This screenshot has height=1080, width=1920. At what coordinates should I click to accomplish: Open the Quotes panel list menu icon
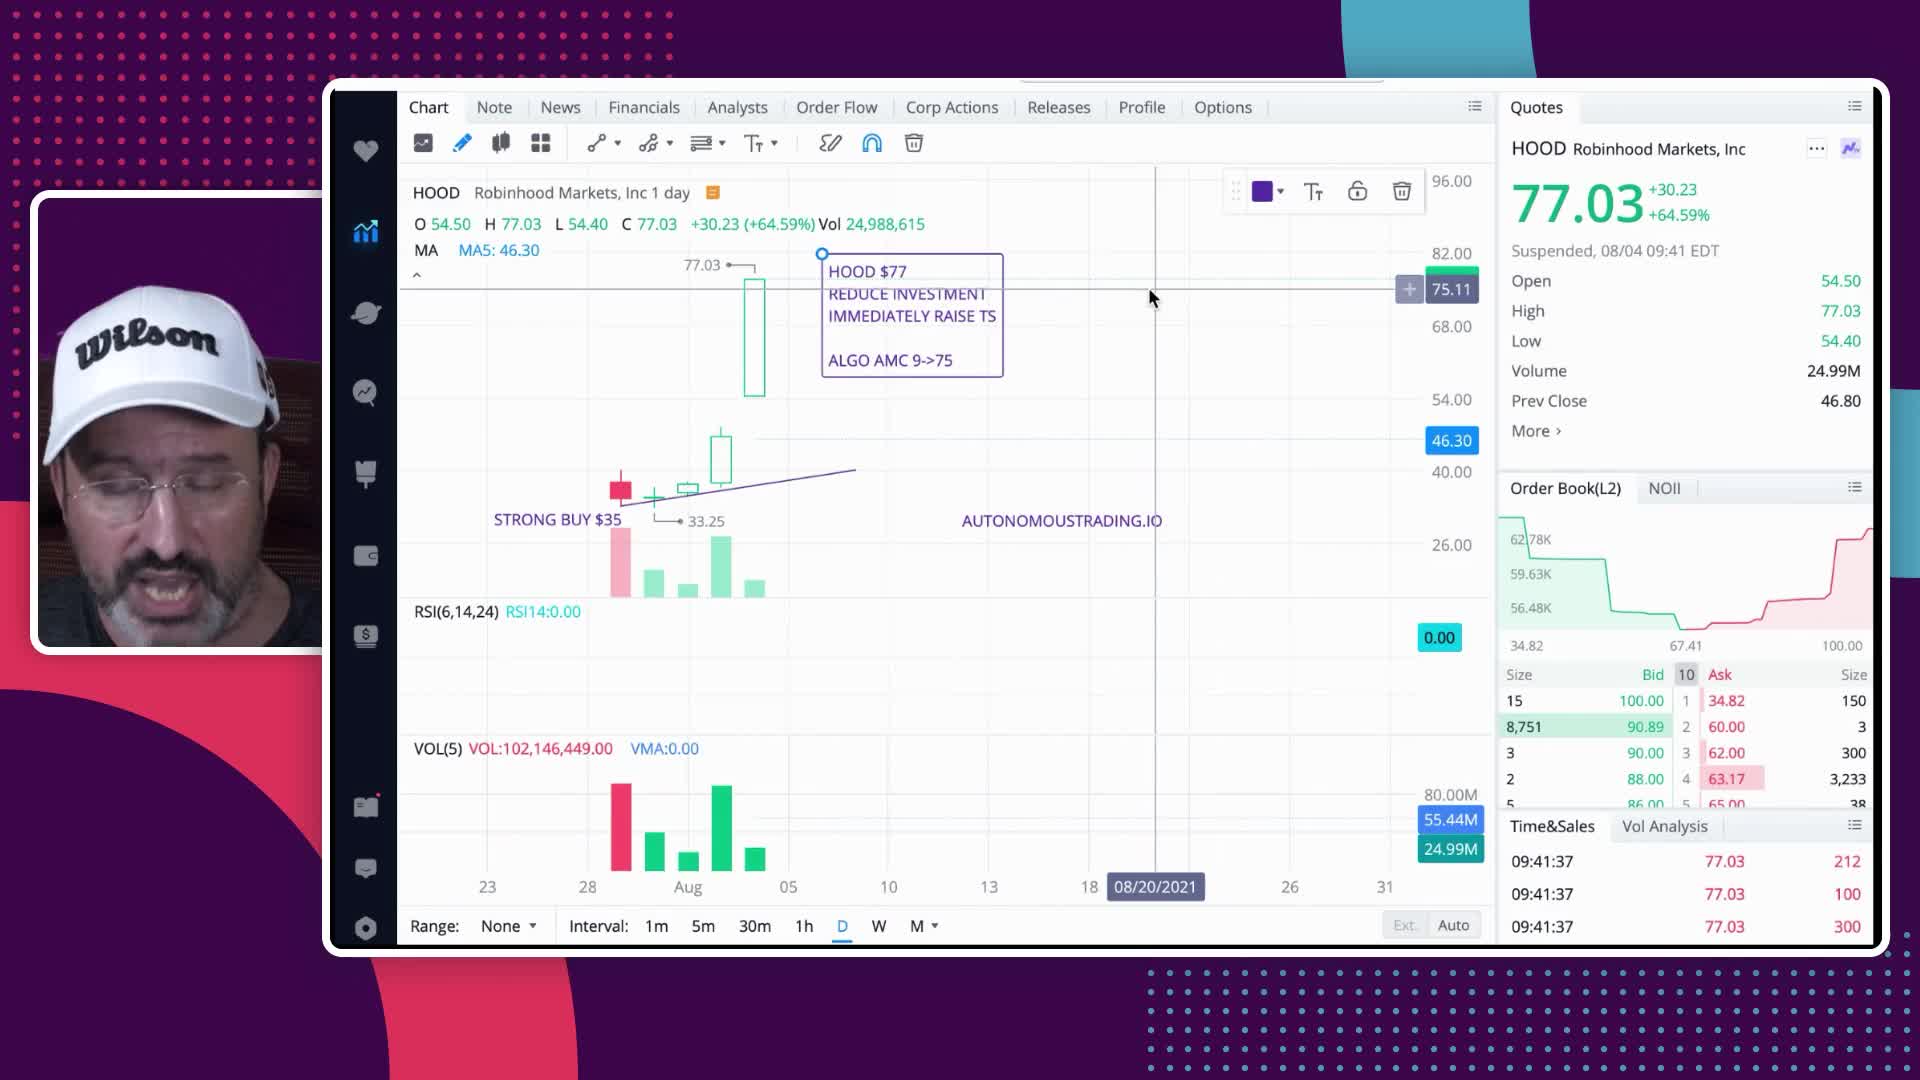[x=1854, y=106]
